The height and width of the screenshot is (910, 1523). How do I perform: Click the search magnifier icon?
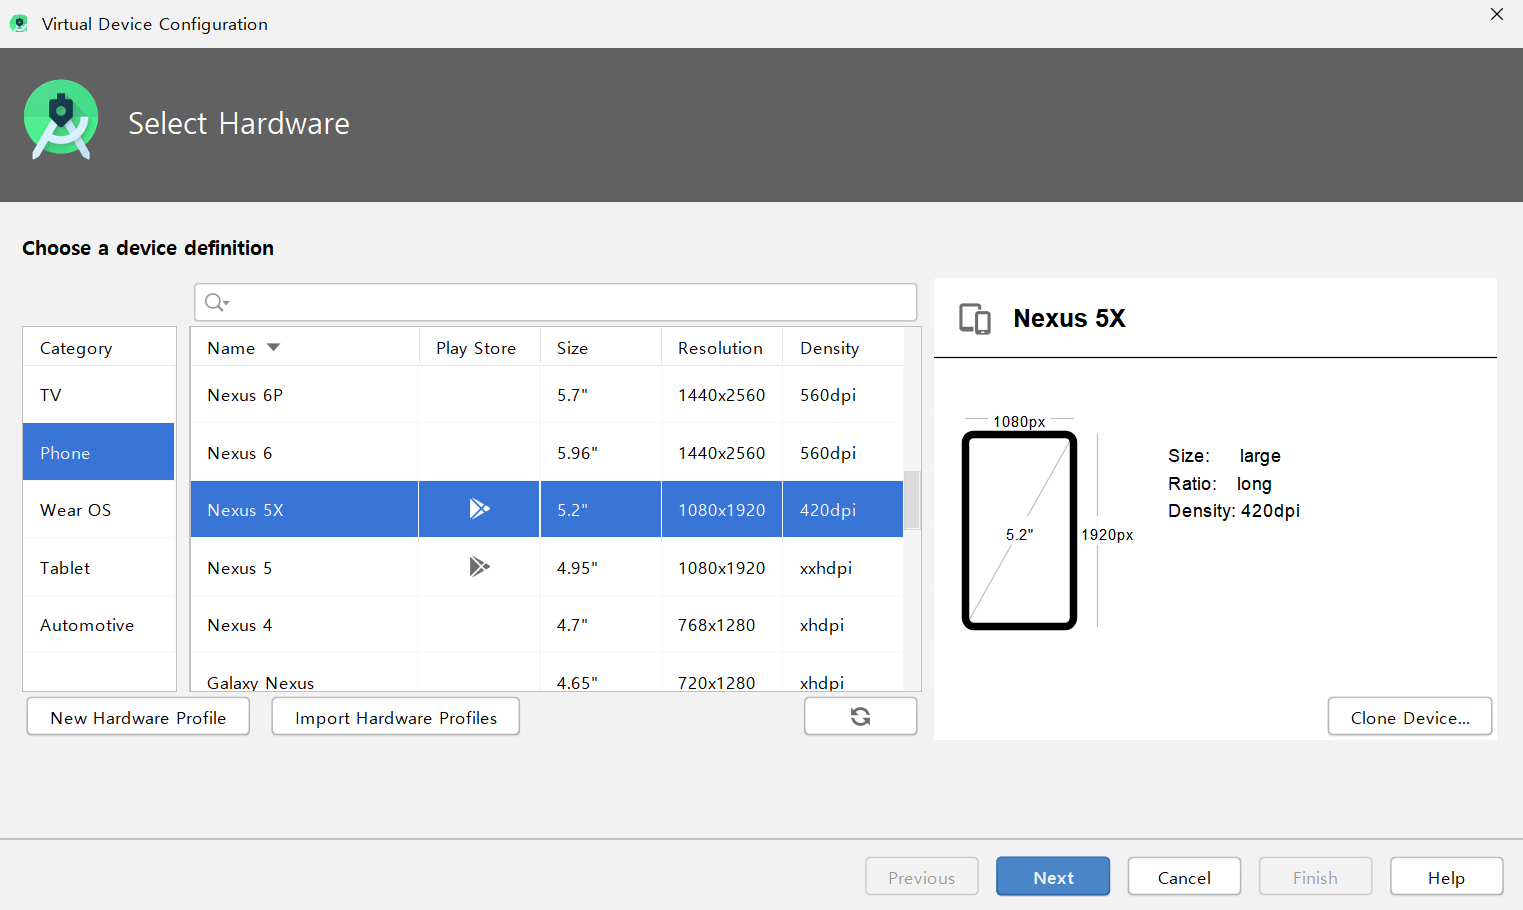pos(216,302)
